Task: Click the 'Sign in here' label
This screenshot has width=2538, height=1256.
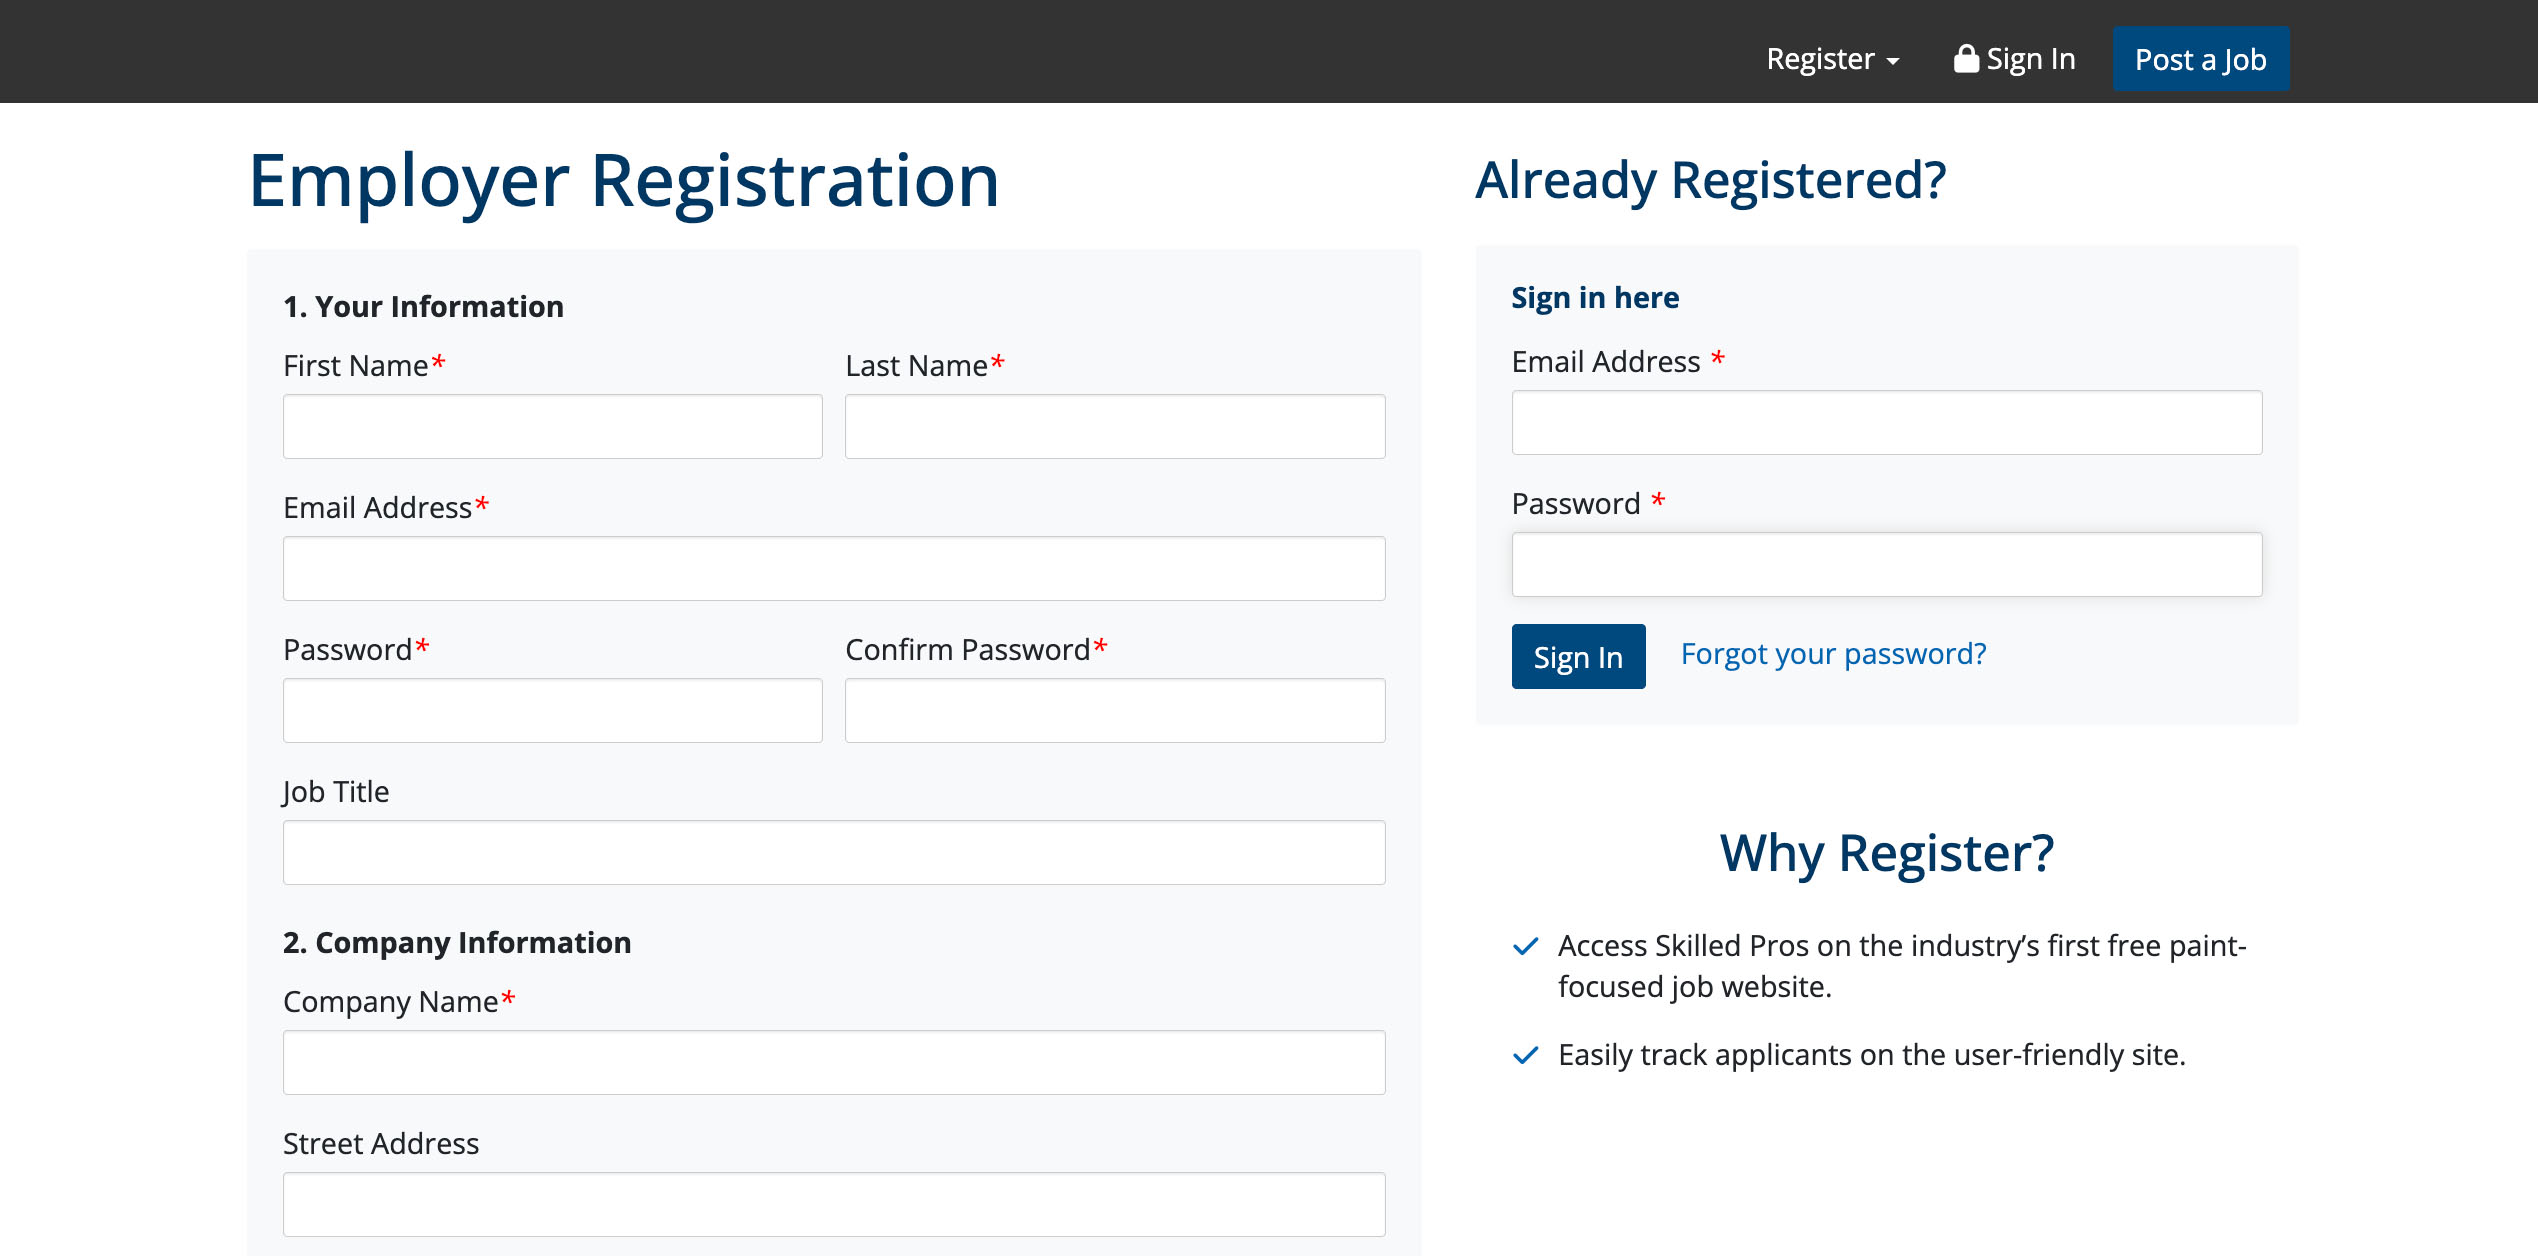Action: (x=1595, y=298)
